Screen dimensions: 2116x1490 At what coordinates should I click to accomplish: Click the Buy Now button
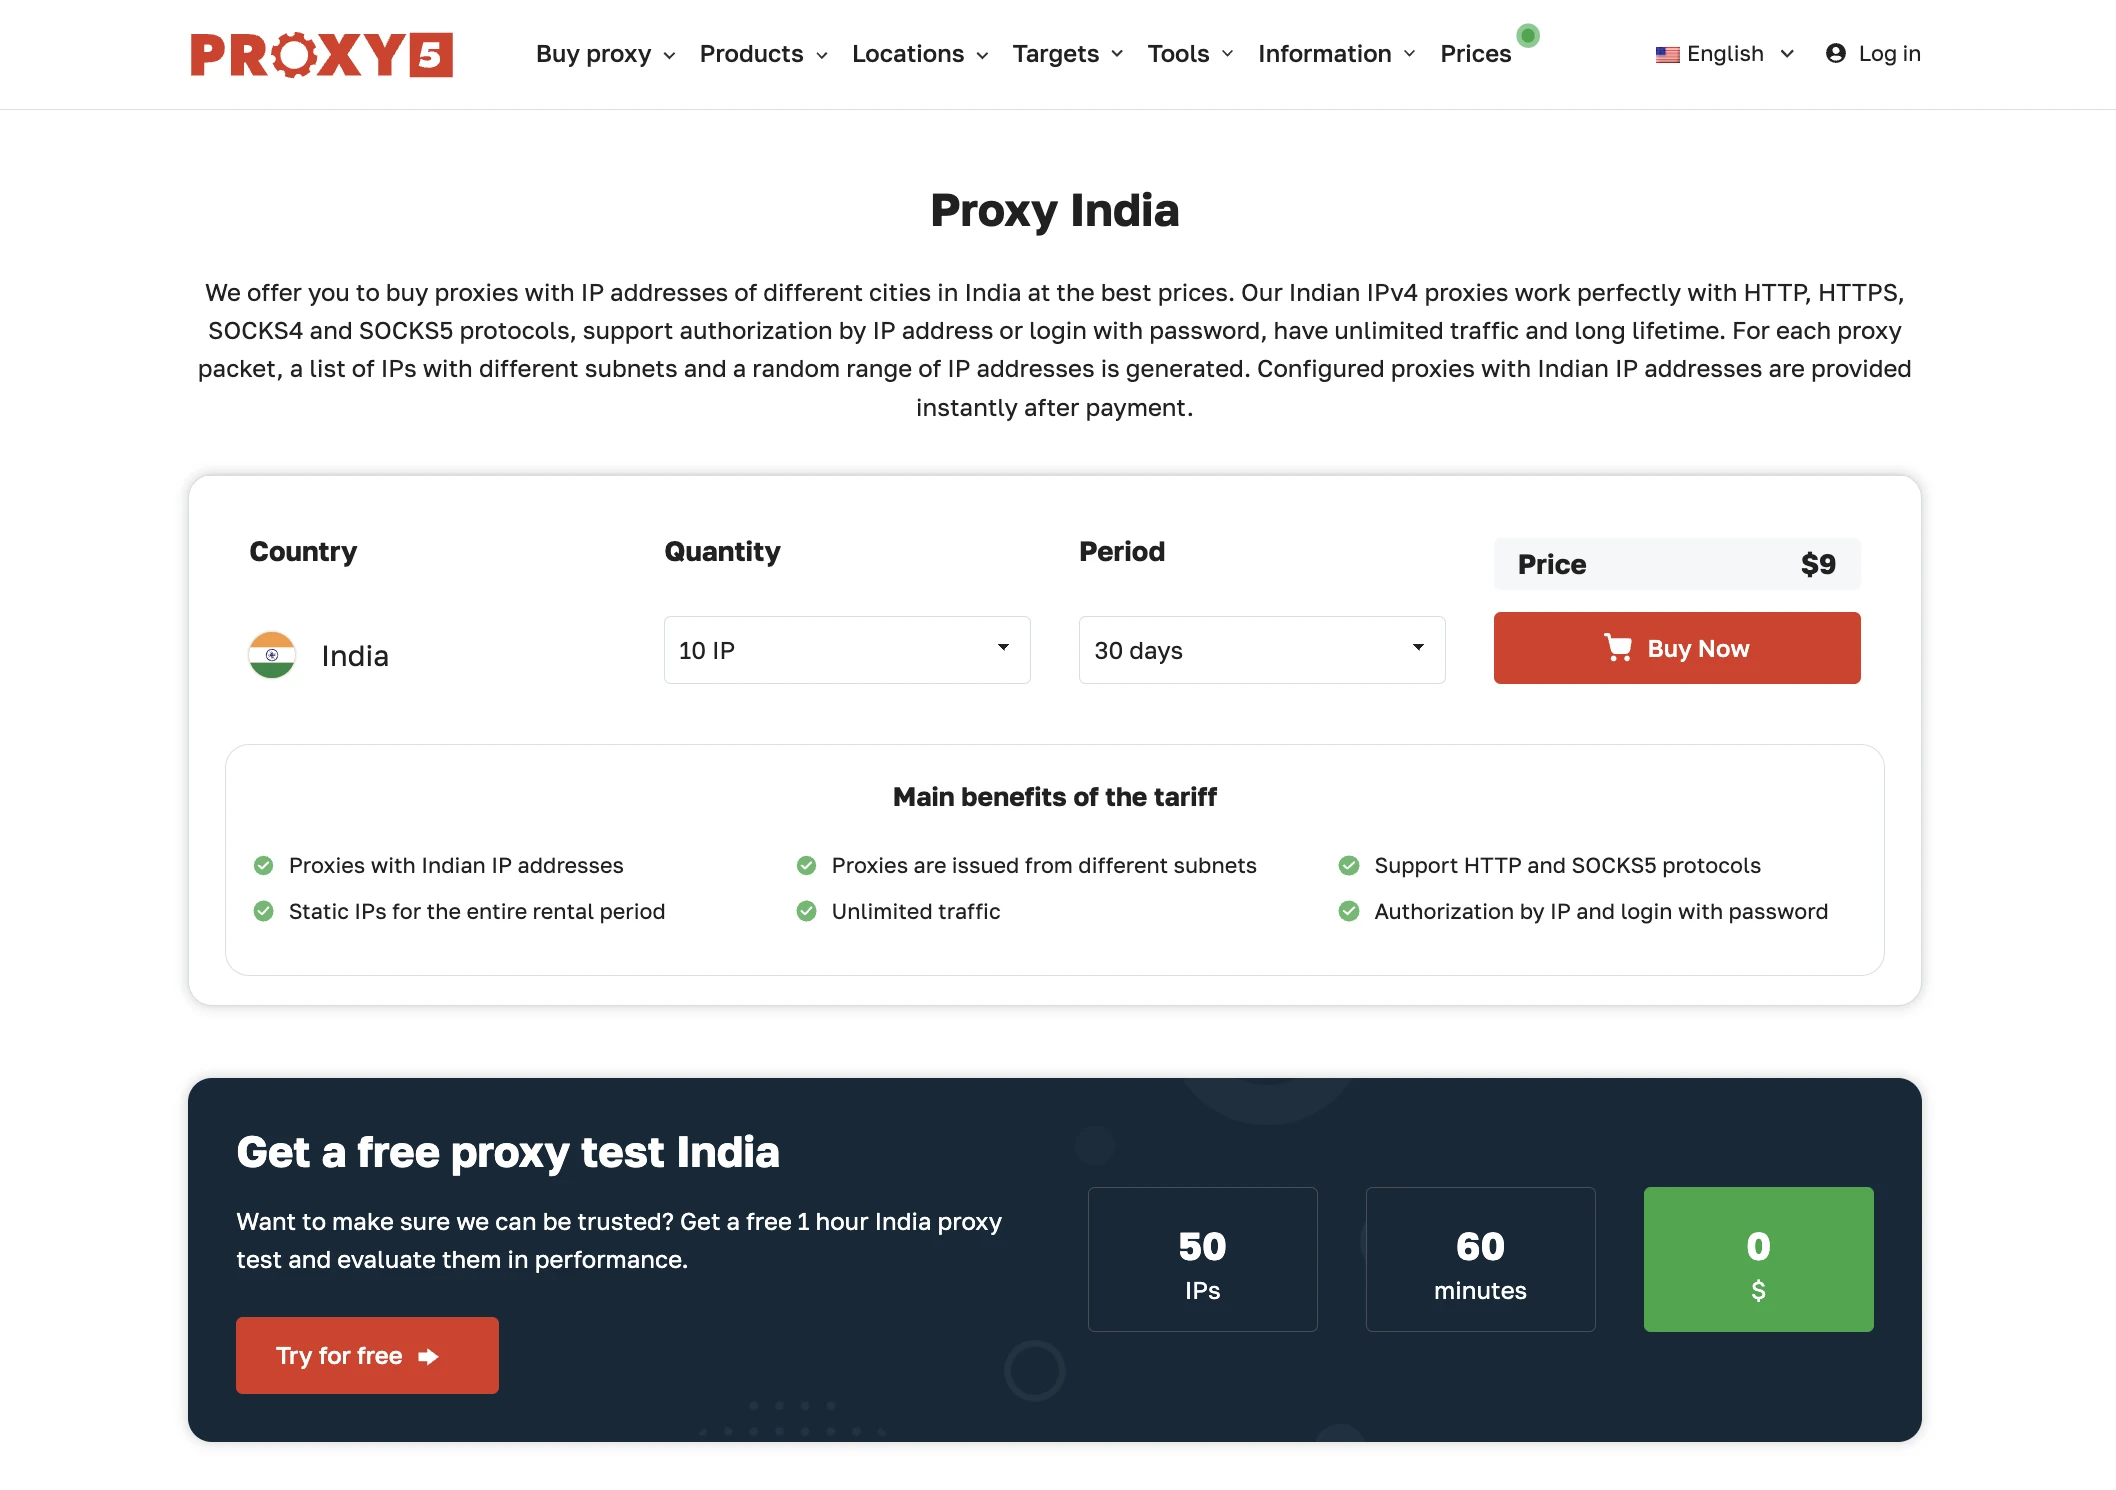coord(1677,648)
